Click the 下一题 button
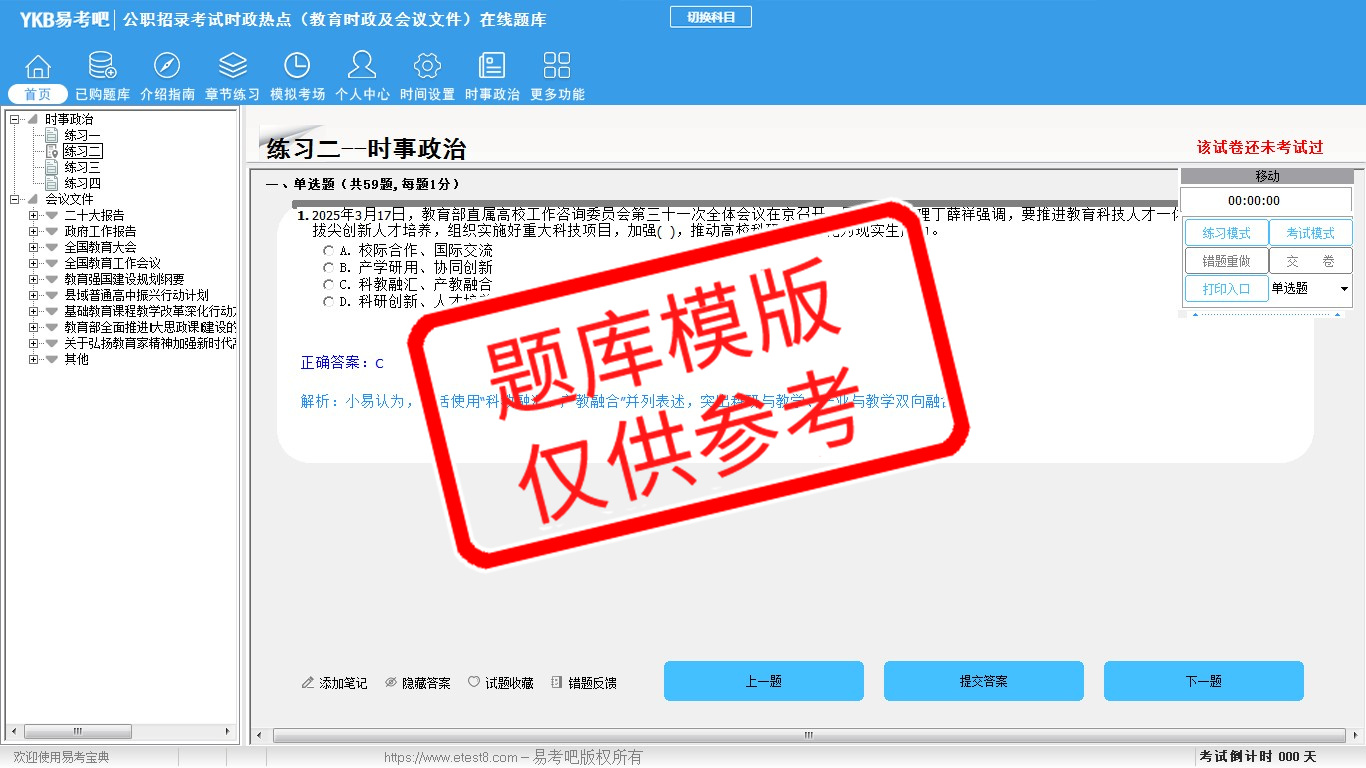 (1203, 681)
